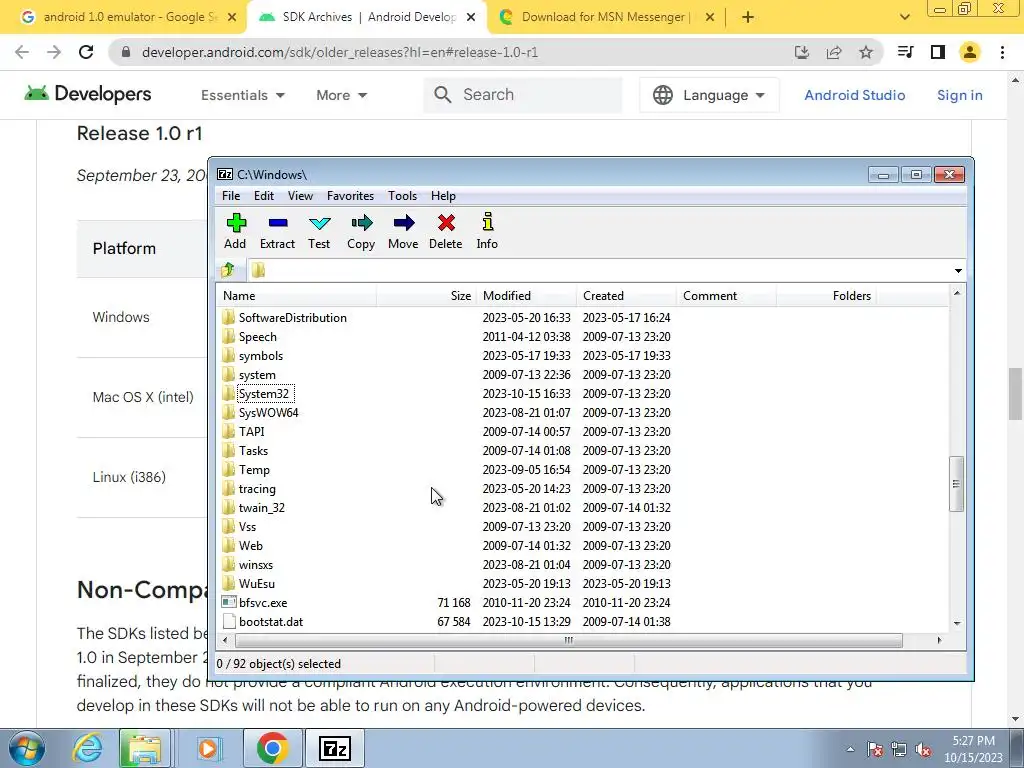Open the 7-Zip Help menu
This screenshot has width=1024, height=768.
[x=443, y=196]
